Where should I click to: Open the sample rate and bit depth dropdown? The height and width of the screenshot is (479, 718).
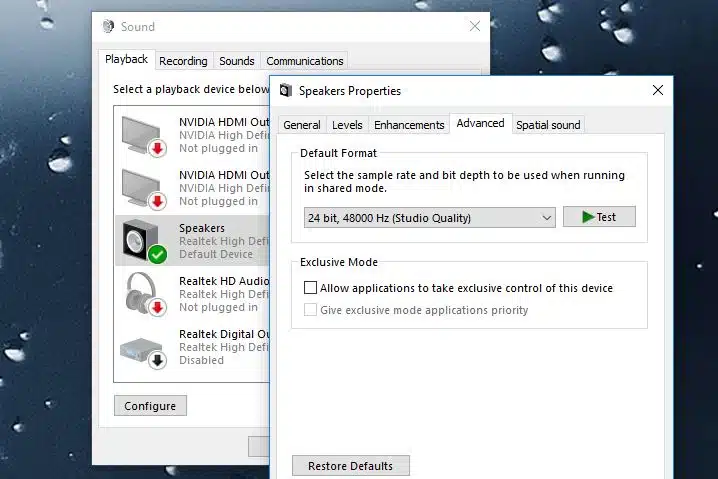[430, 218]
